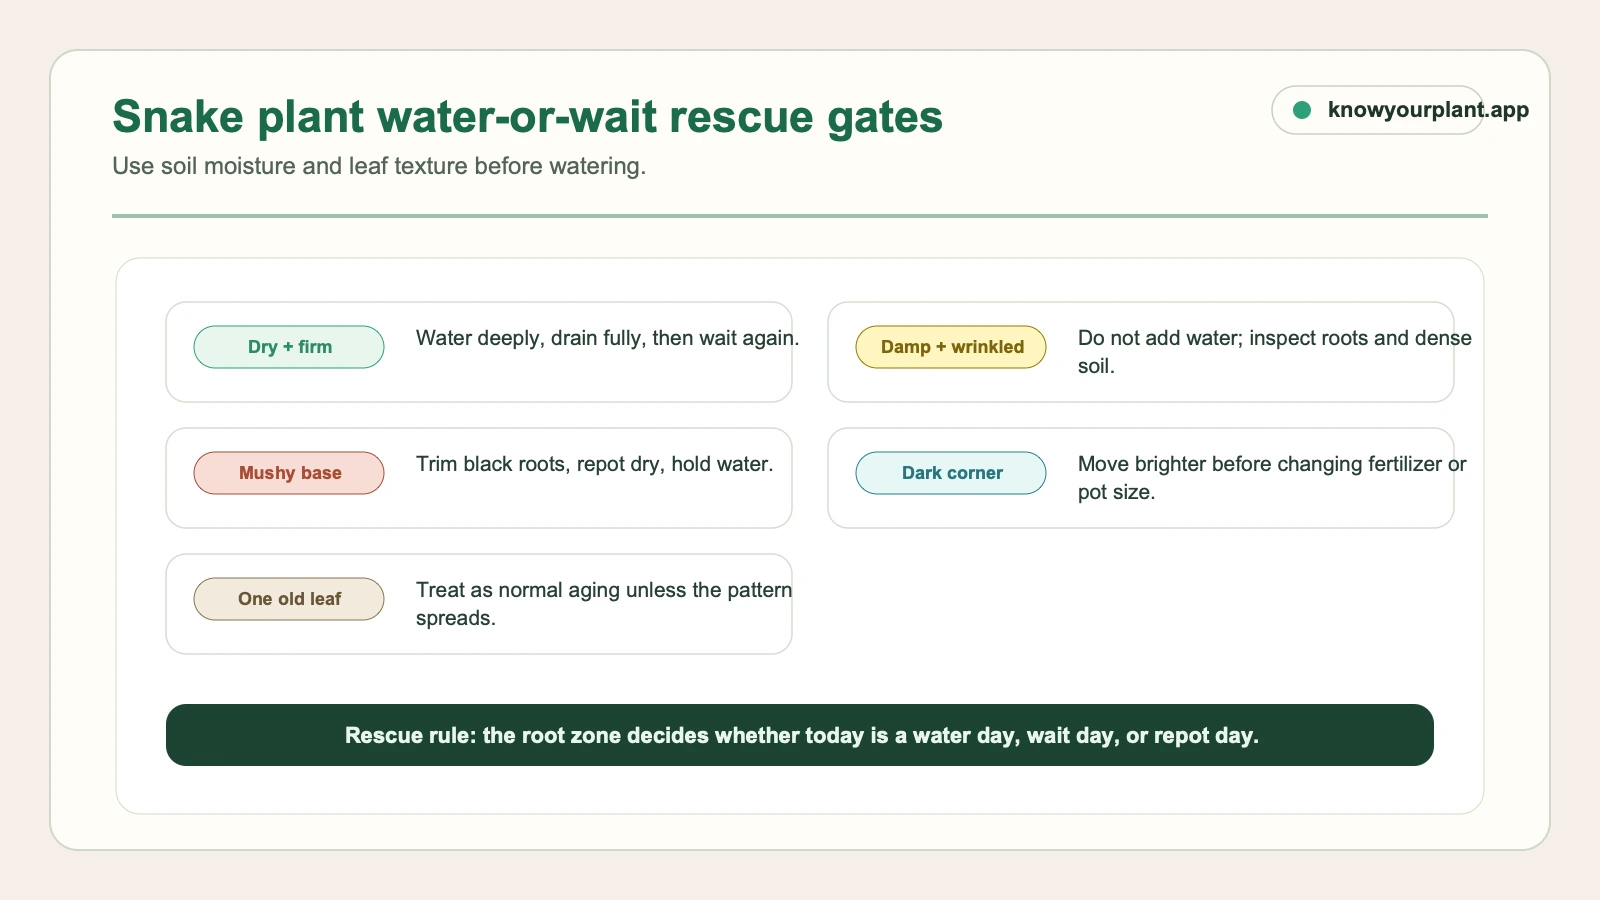Select the Mushy base pill
Image resolution: width=1600 pixels, height=900 pixels.
coord(289,473)
